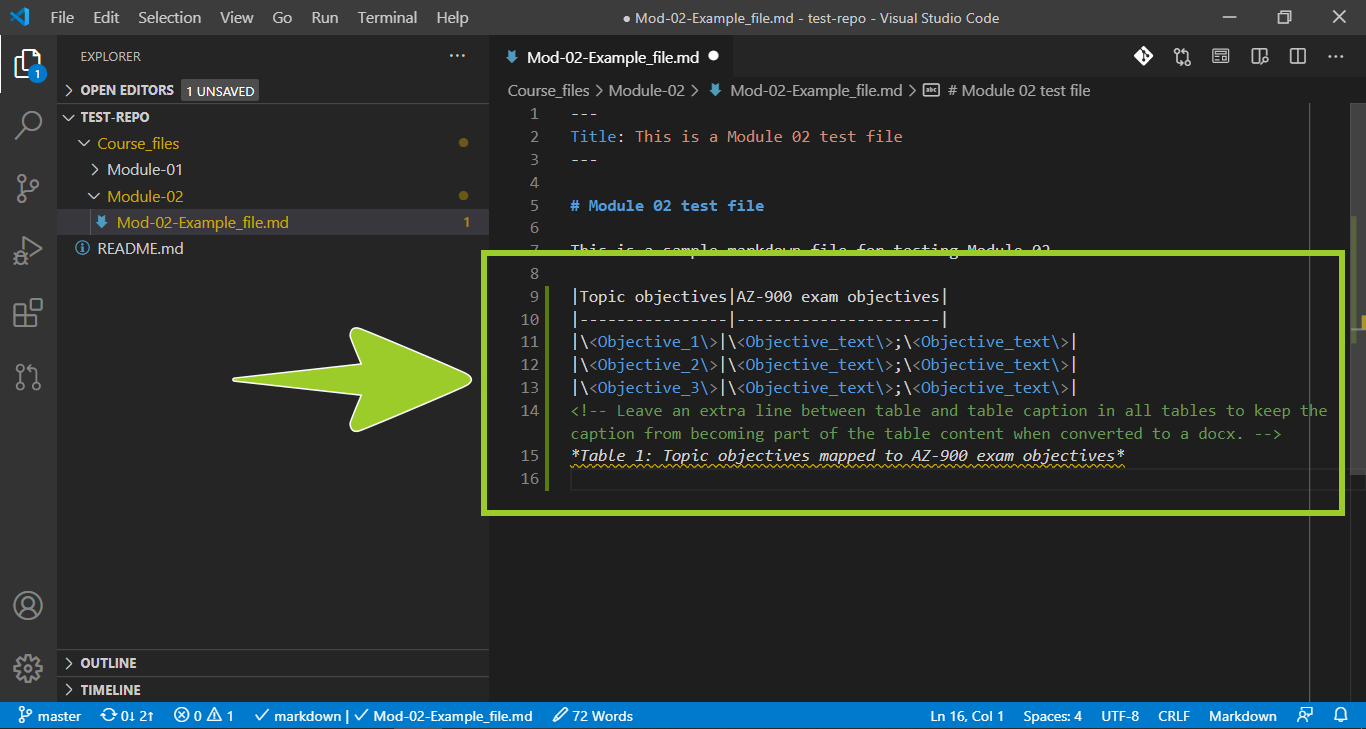Change encoding via UTF-8
The width and height of the screenshot is (1366, 729).
pyautogui.click(x=1120, y=715)
